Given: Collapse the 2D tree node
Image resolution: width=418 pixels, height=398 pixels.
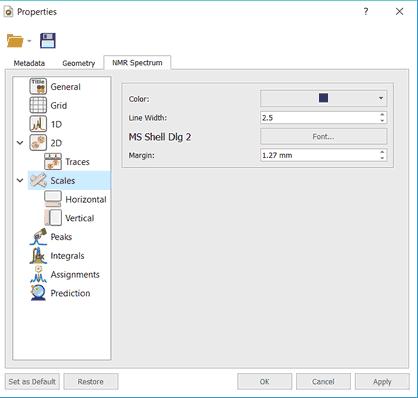Looking at the screenshot, I should point(20,143).
